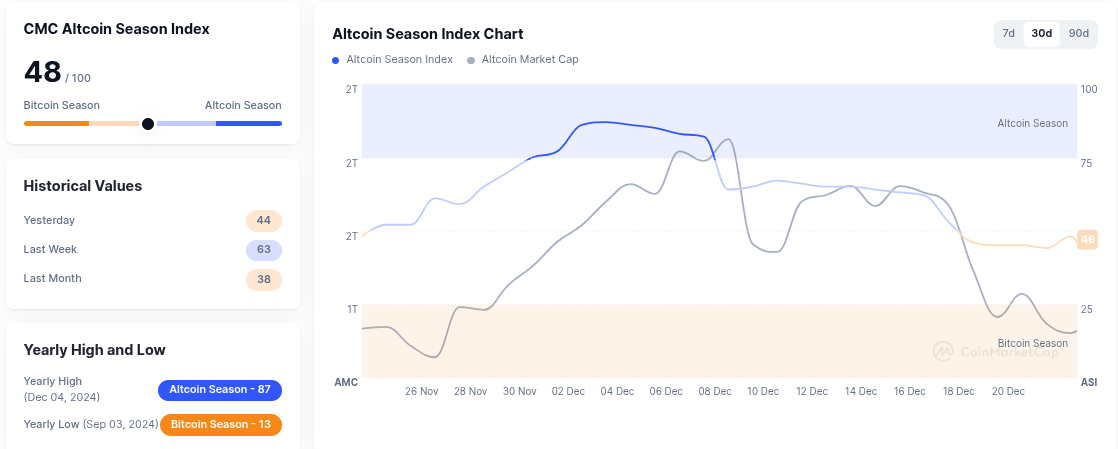Click the Altcoin Season - 87 badge
Image resolution: width=1118 pixels, height=449 pixels.
click(x=220, y=390)
